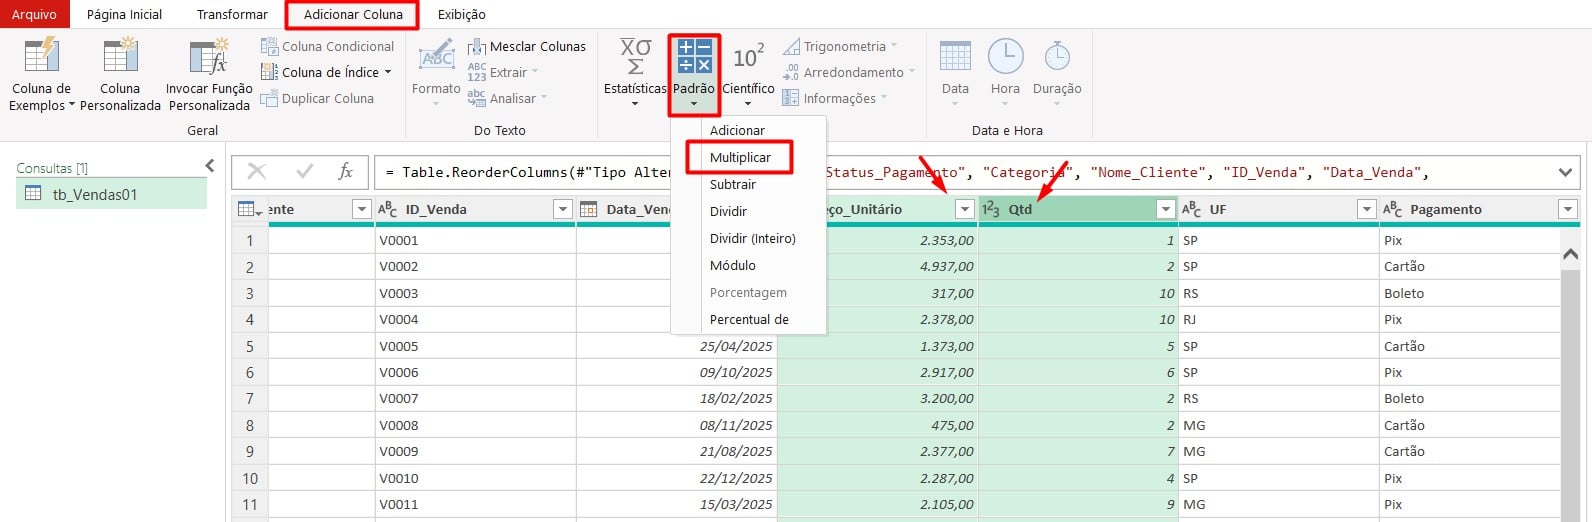Select the Data calendar icon

pyautogui.click(x=955, y=57)
